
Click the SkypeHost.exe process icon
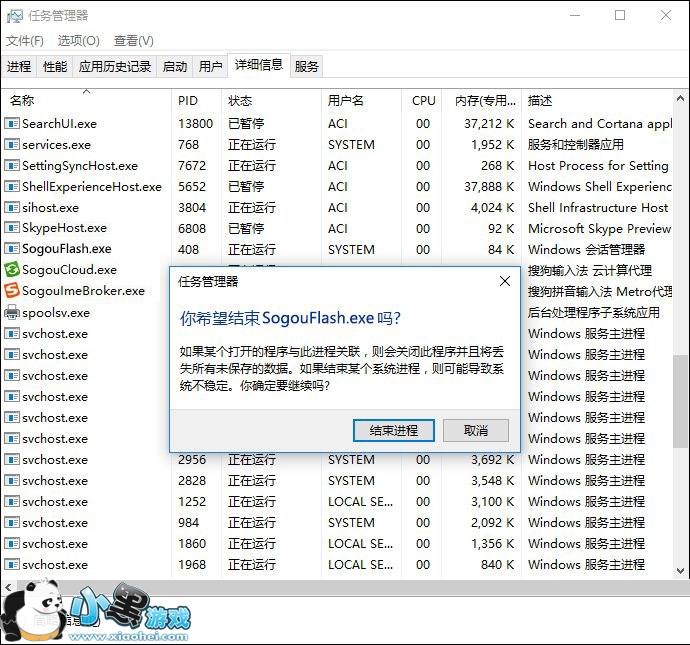12,228
